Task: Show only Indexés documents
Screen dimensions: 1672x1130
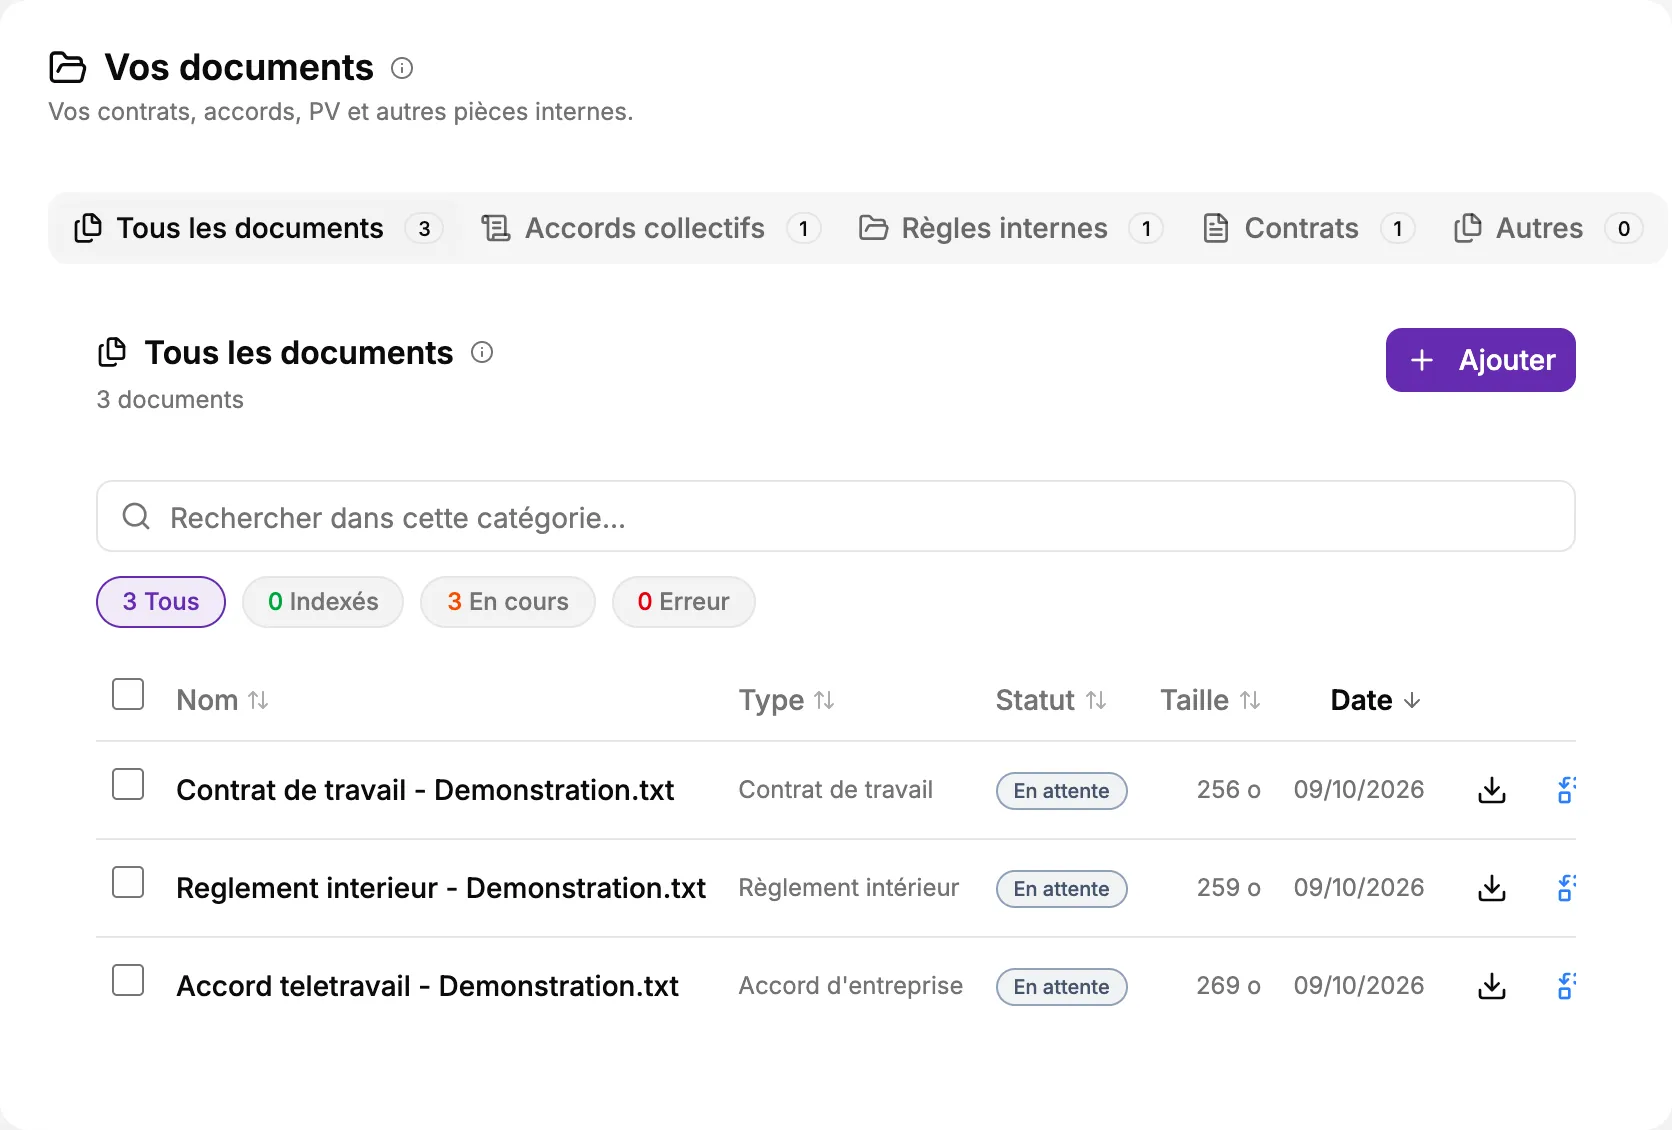Action: click(x=323, y=602)
